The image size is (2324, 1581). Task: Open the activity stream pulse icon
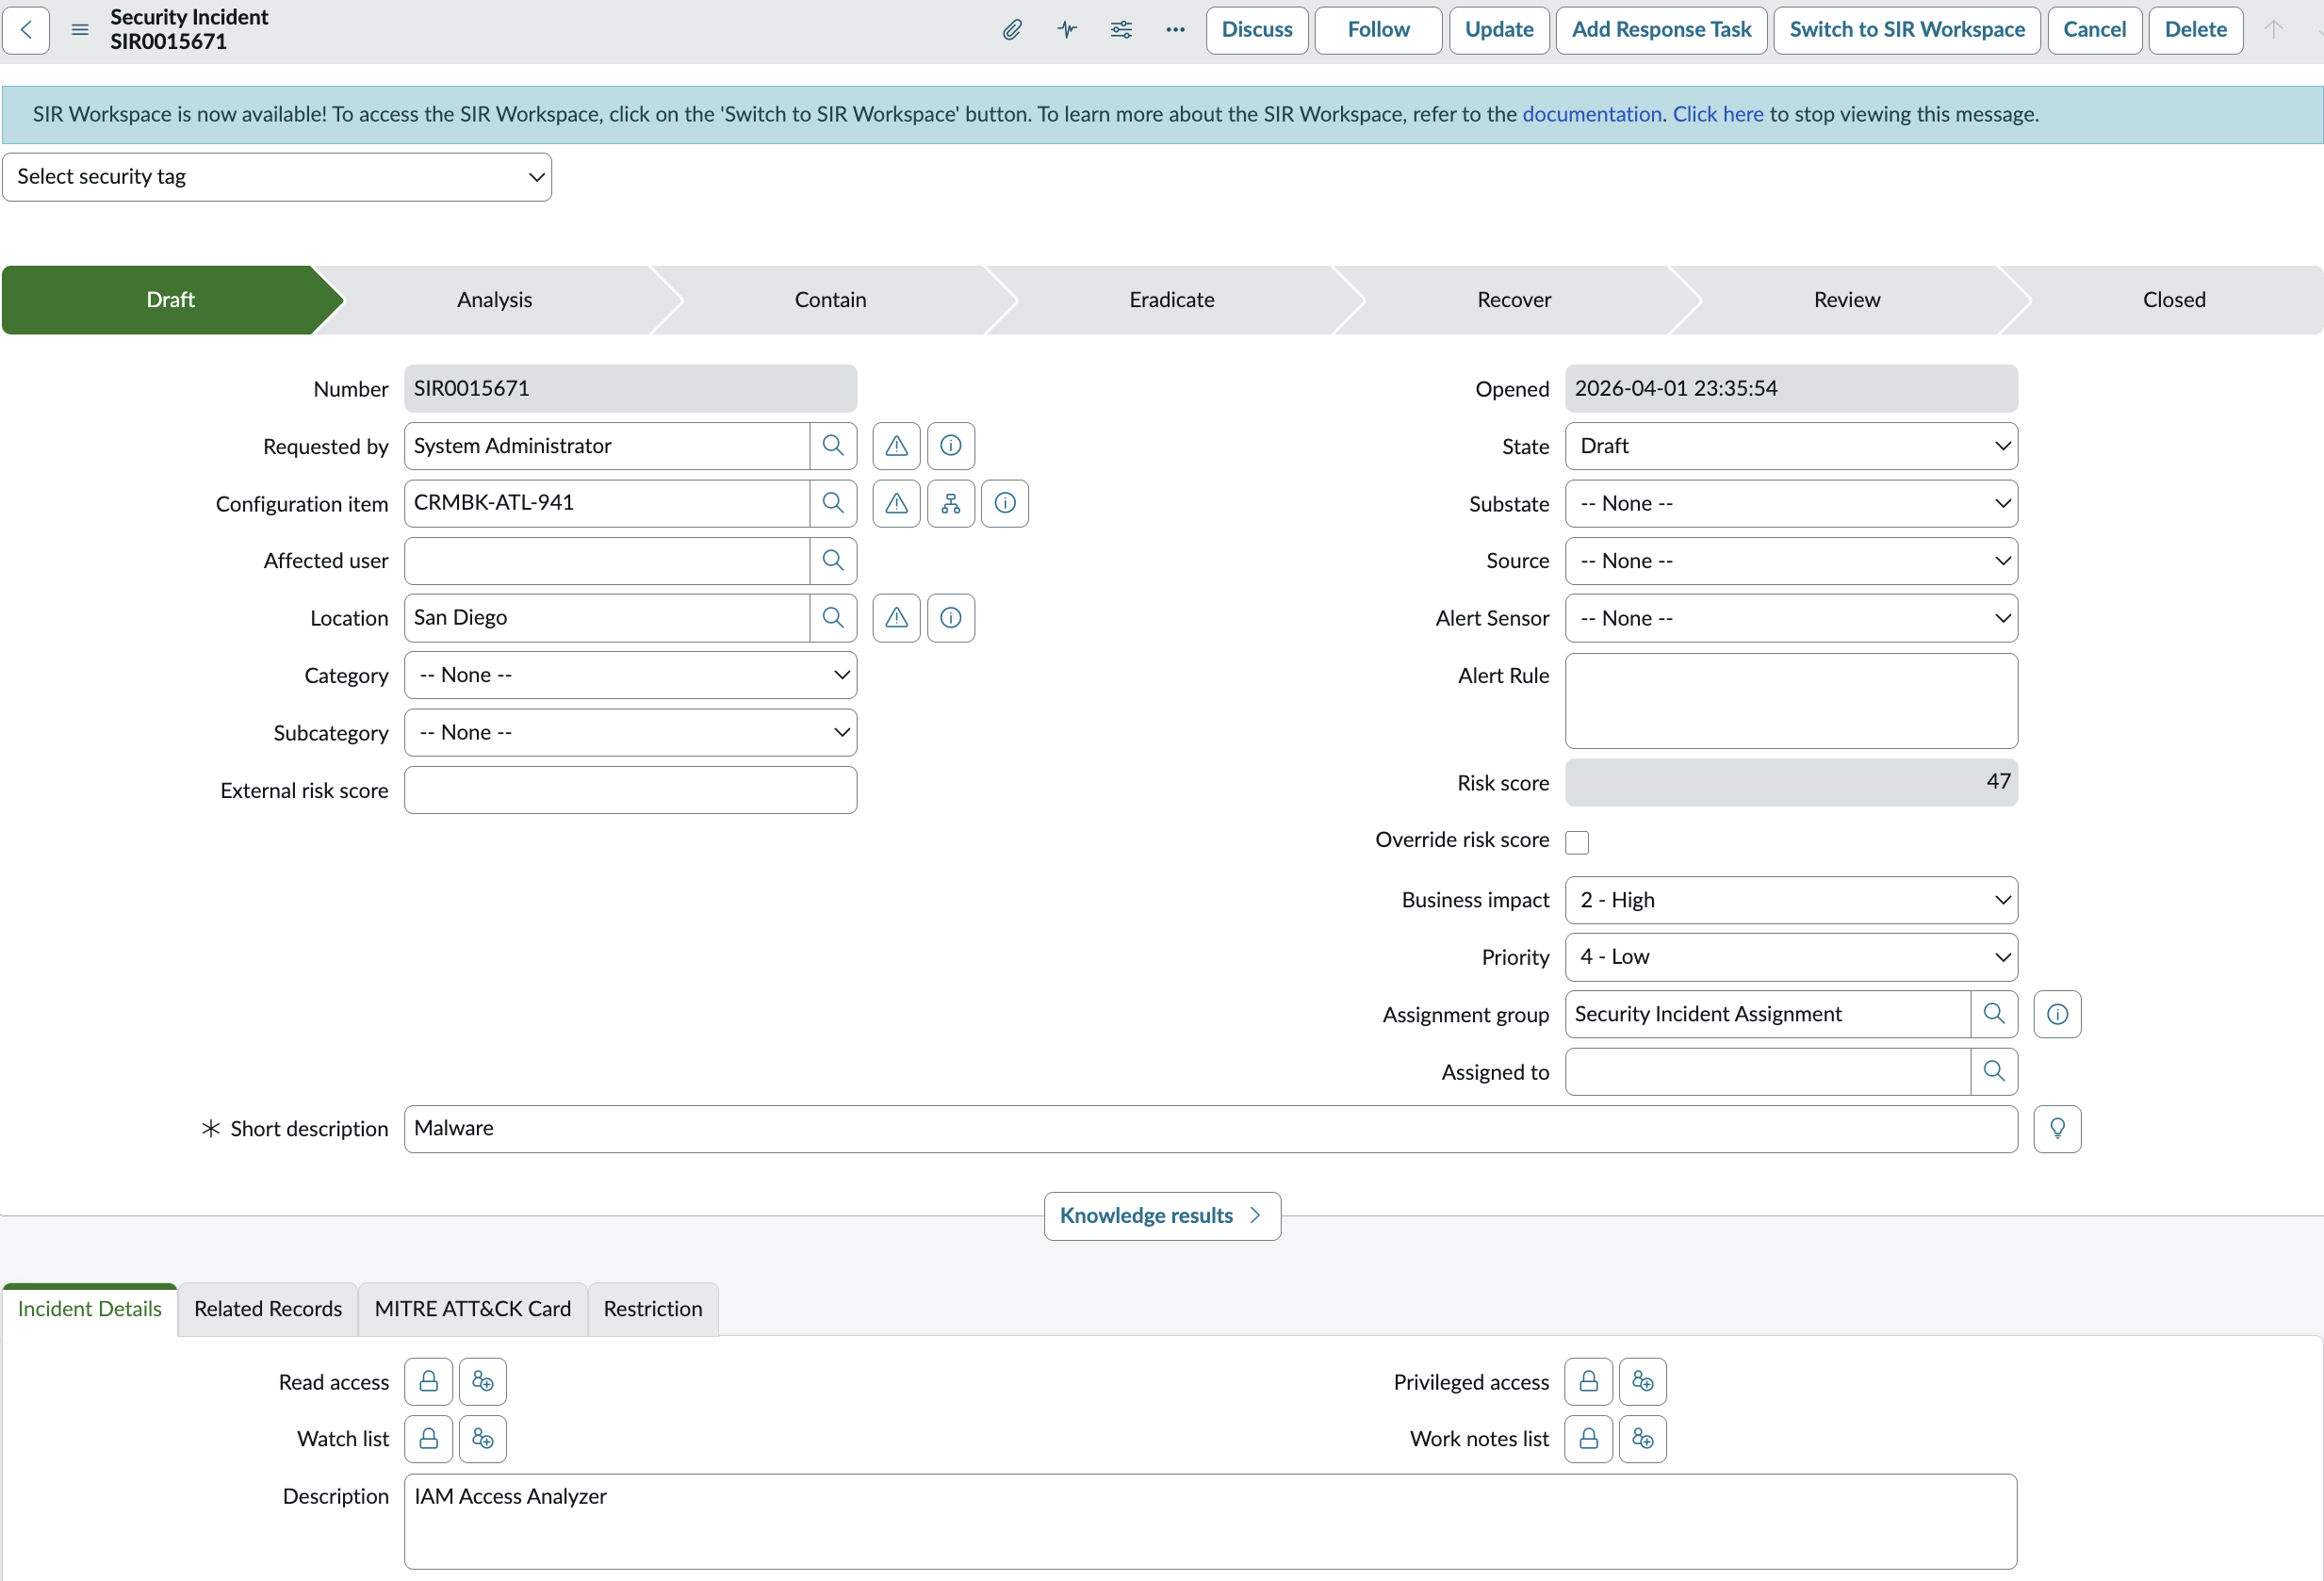coord(1067,30)
